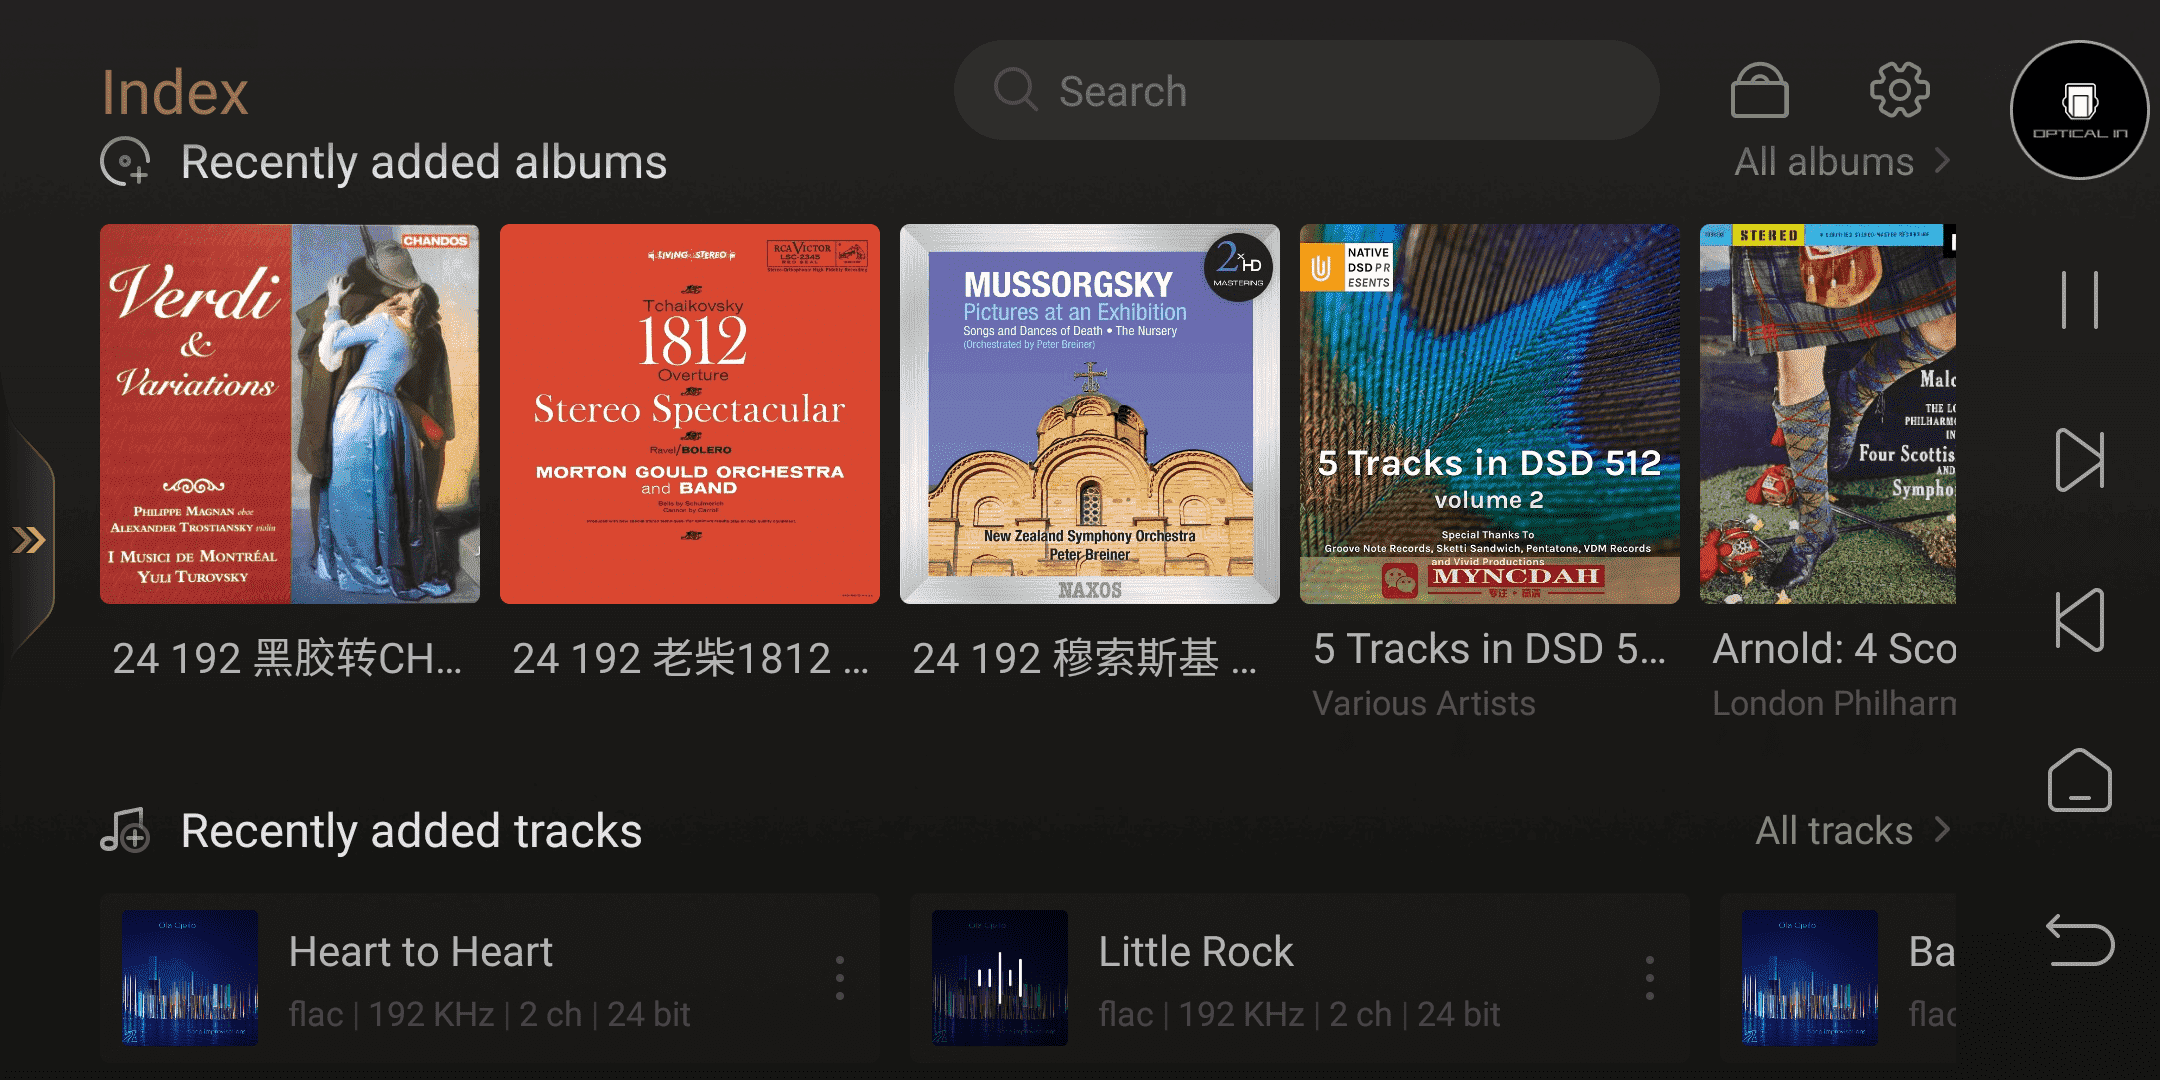Go to the home screen icon
This screenshot has height=1080, width=2160.
[x=2080, y=780]
